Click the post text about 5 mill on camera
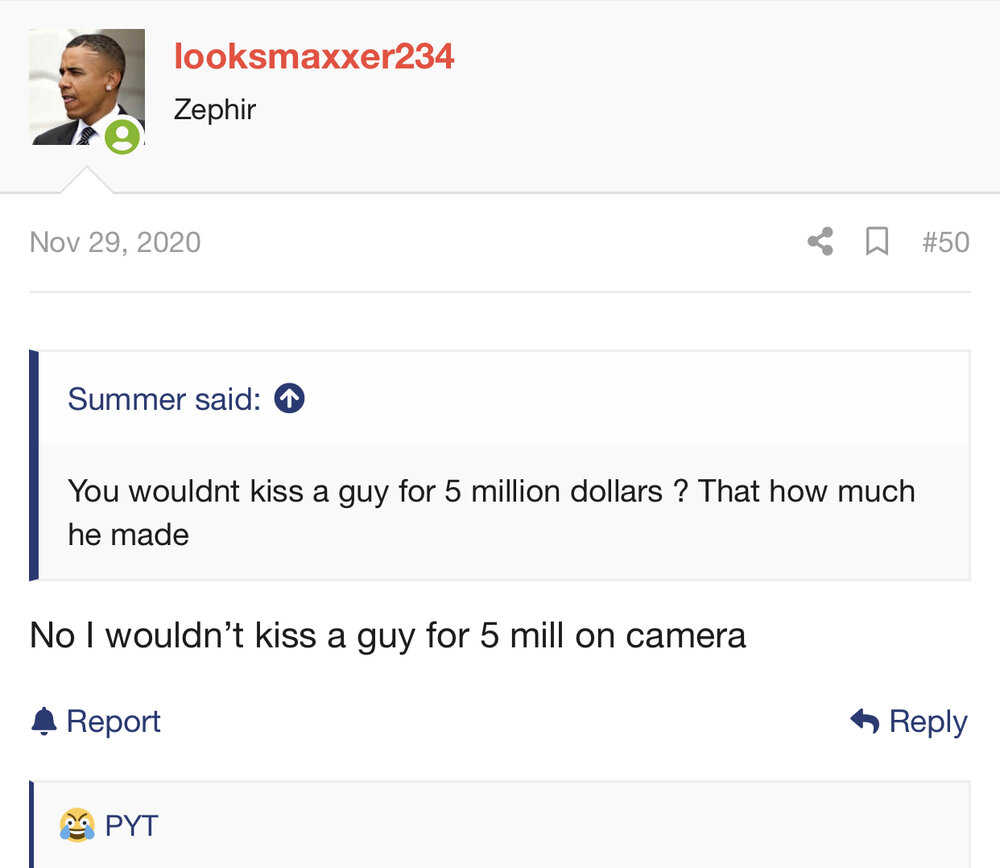Viewport: 1000px width, 868px height. pos(388,636)
